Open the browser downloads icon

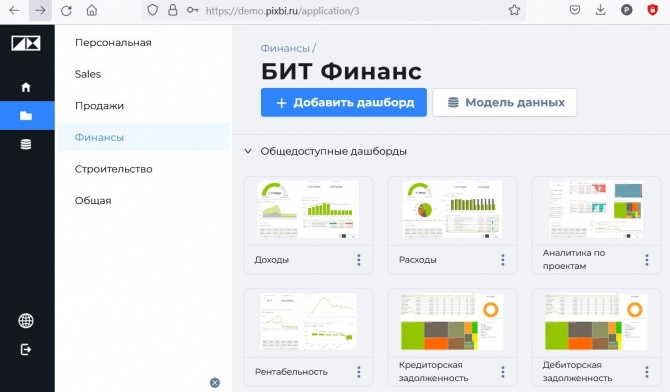tap(600, 10)
